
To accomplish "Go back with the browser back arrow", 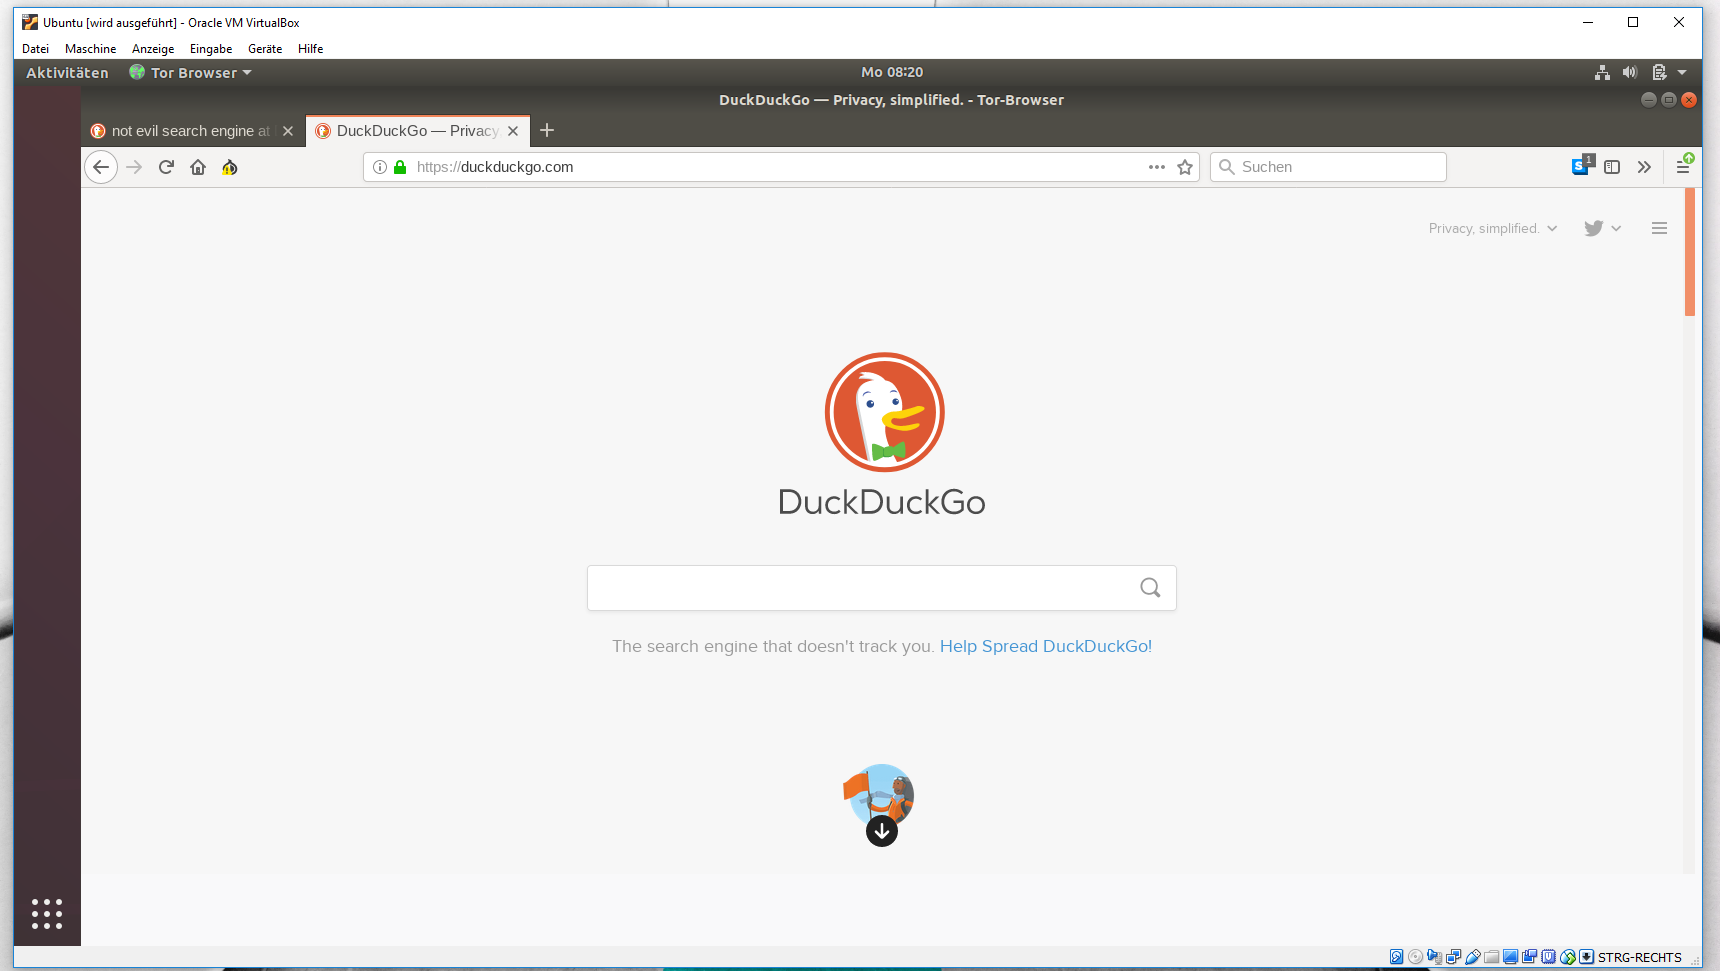I will [101, 167].
